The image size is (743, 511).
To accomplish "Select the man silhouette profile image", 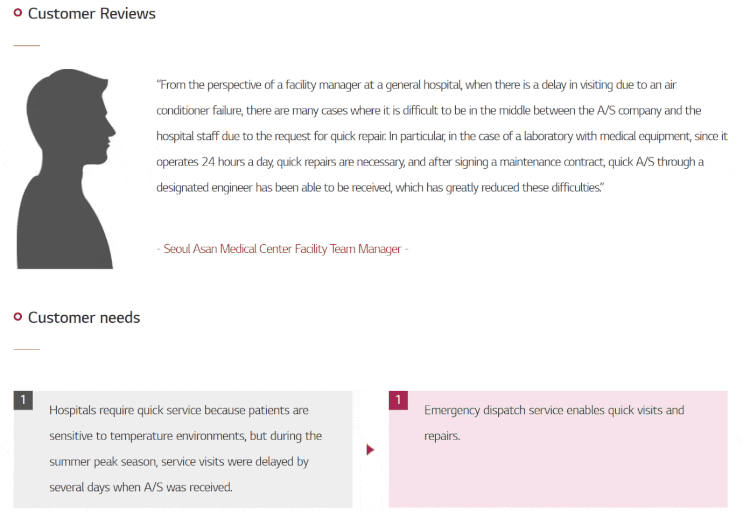I will (66, 169).
